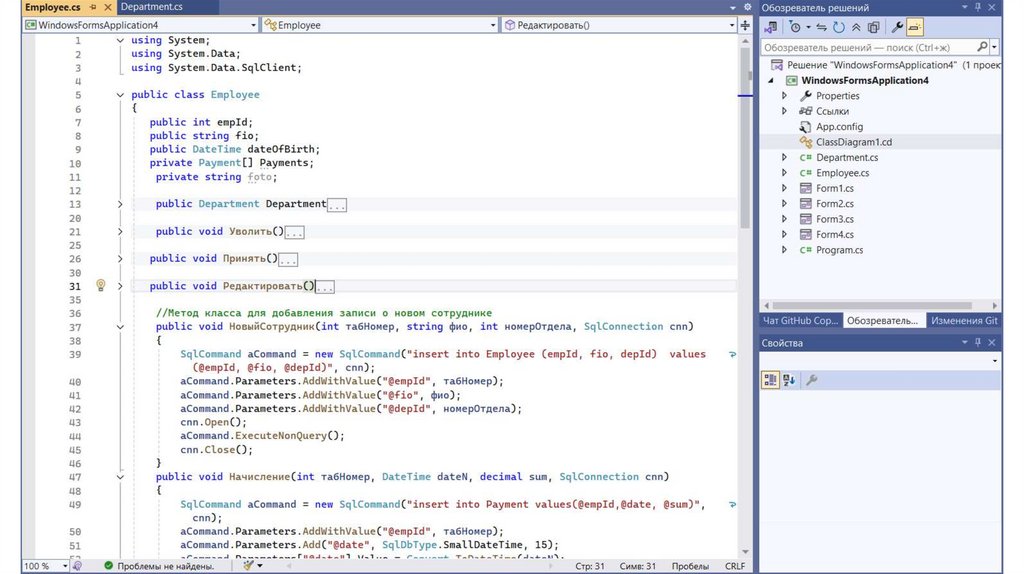Switch to the Изменения Git tab

tap(963, 321)
